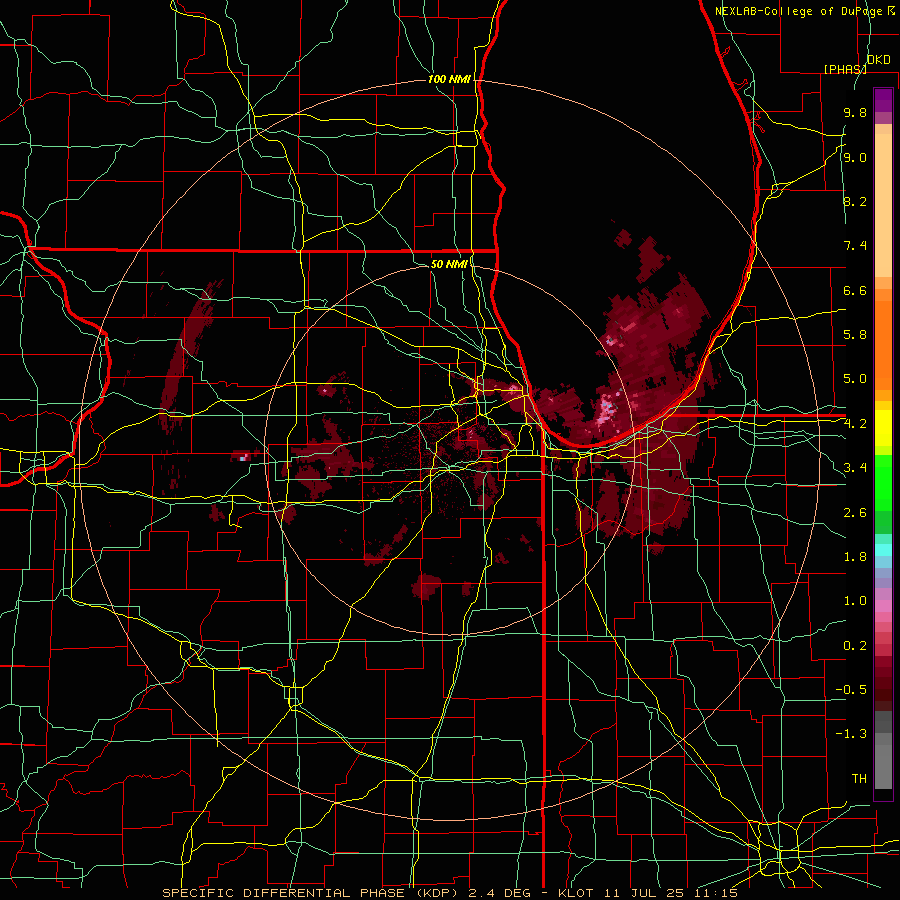Click the 3.4 legend value

tap(855, 468)
